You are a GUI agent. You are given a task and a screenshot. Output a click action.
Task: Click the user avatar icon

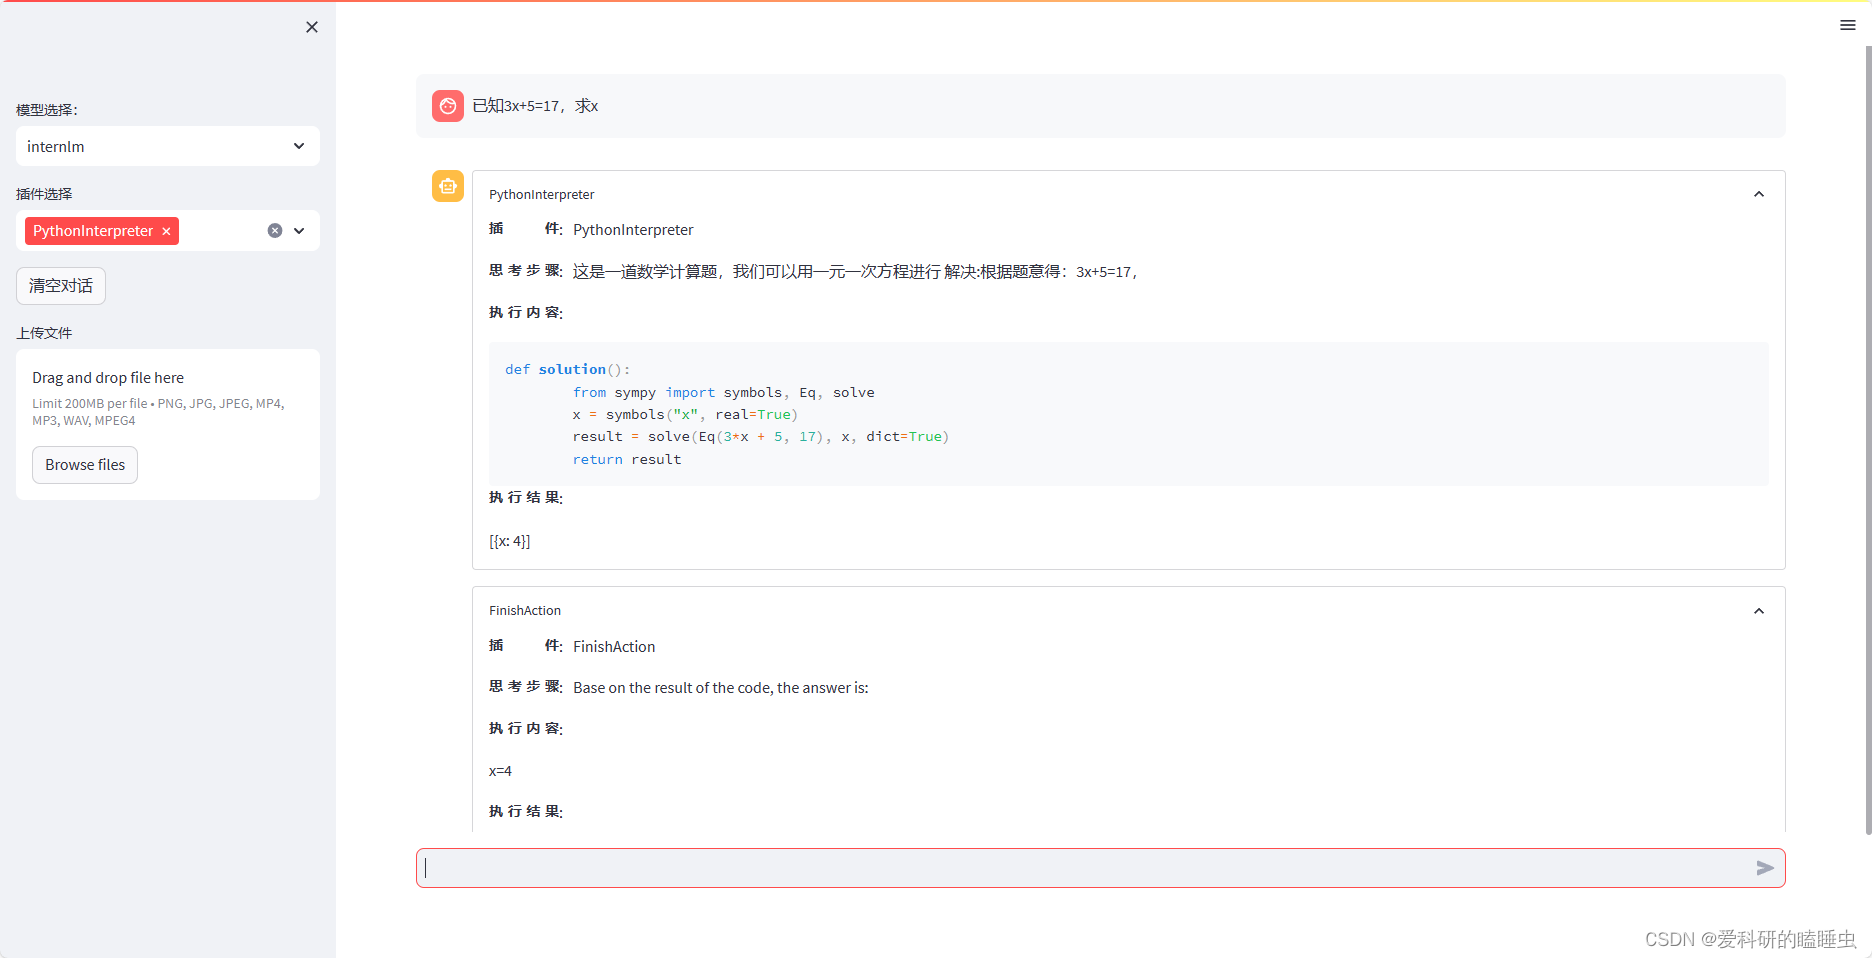[448, 106]
